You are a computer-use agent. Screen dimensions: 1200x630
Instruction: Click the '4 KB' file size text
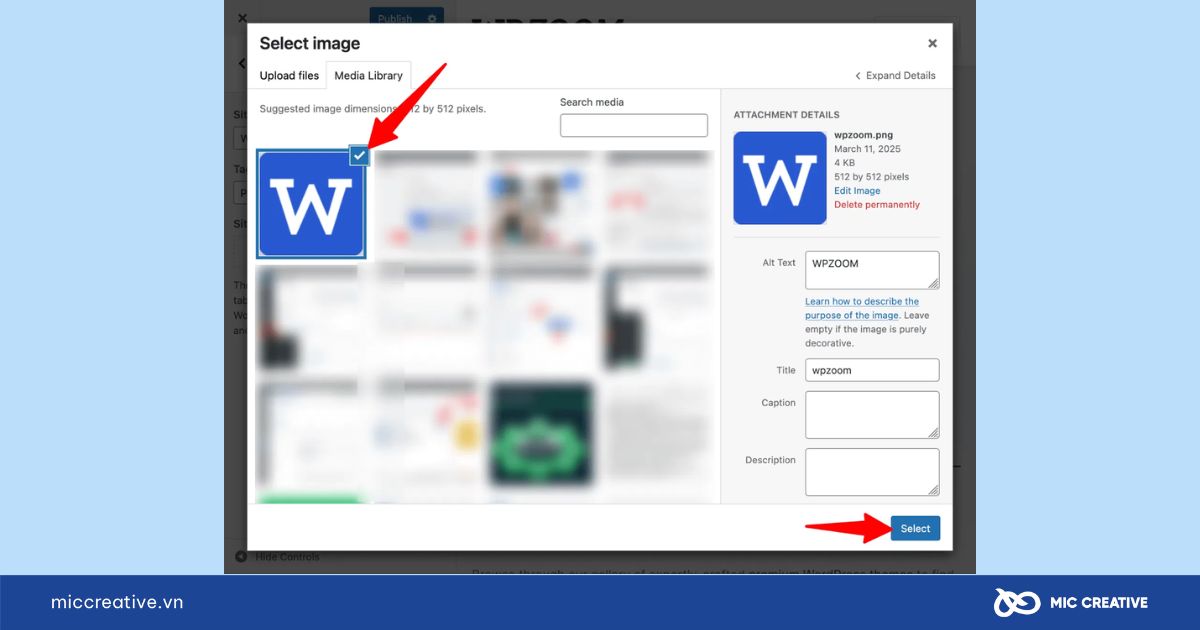846,163
